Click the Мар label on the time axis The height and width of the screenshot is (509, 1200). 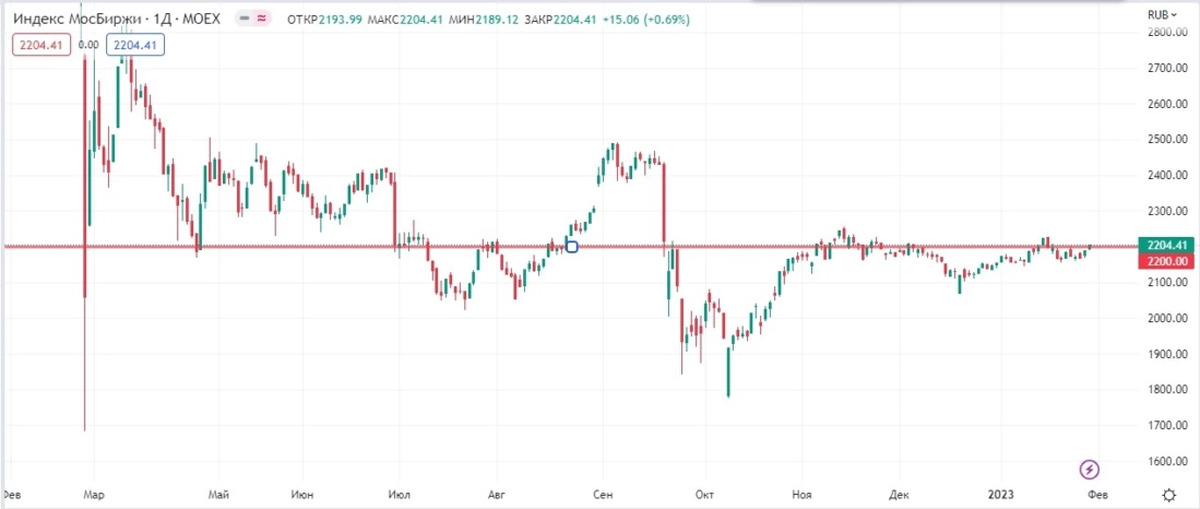pyautogui.click(x=96, y=494)
